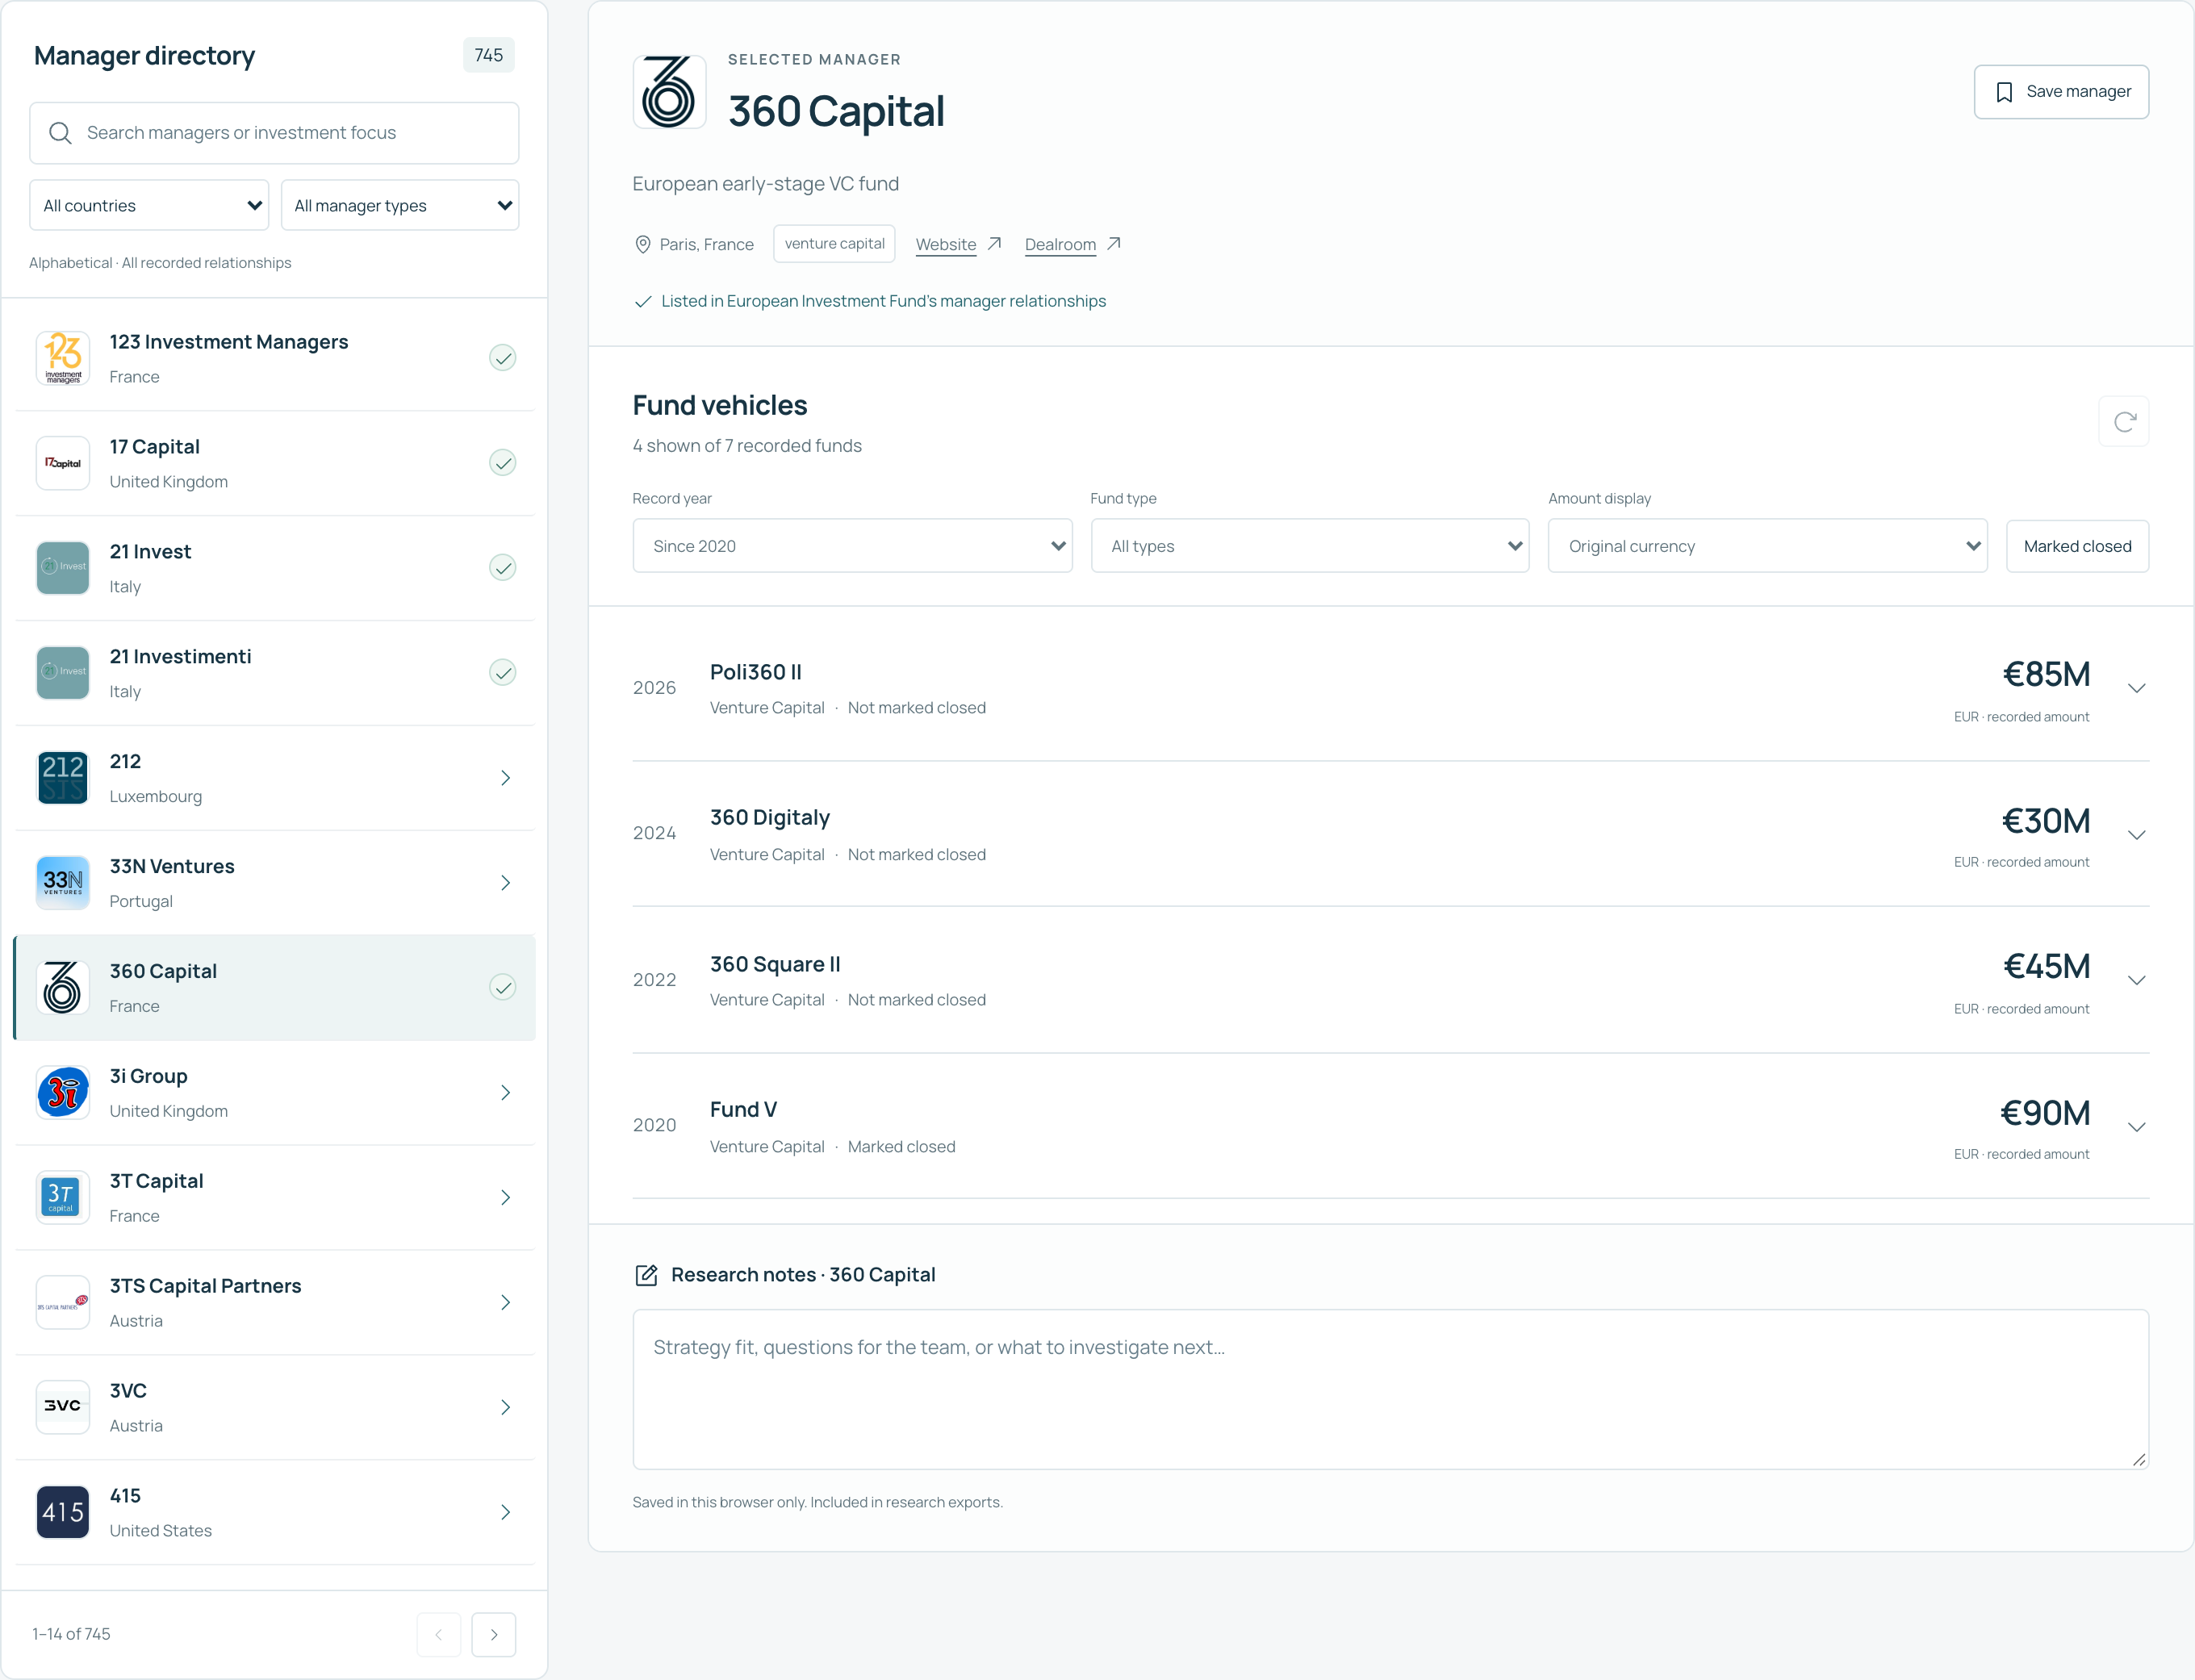The image size is (2195, 1680).
Task: Open the 3TS Capital Partners chevron
Action: [x=505, y=1303]
